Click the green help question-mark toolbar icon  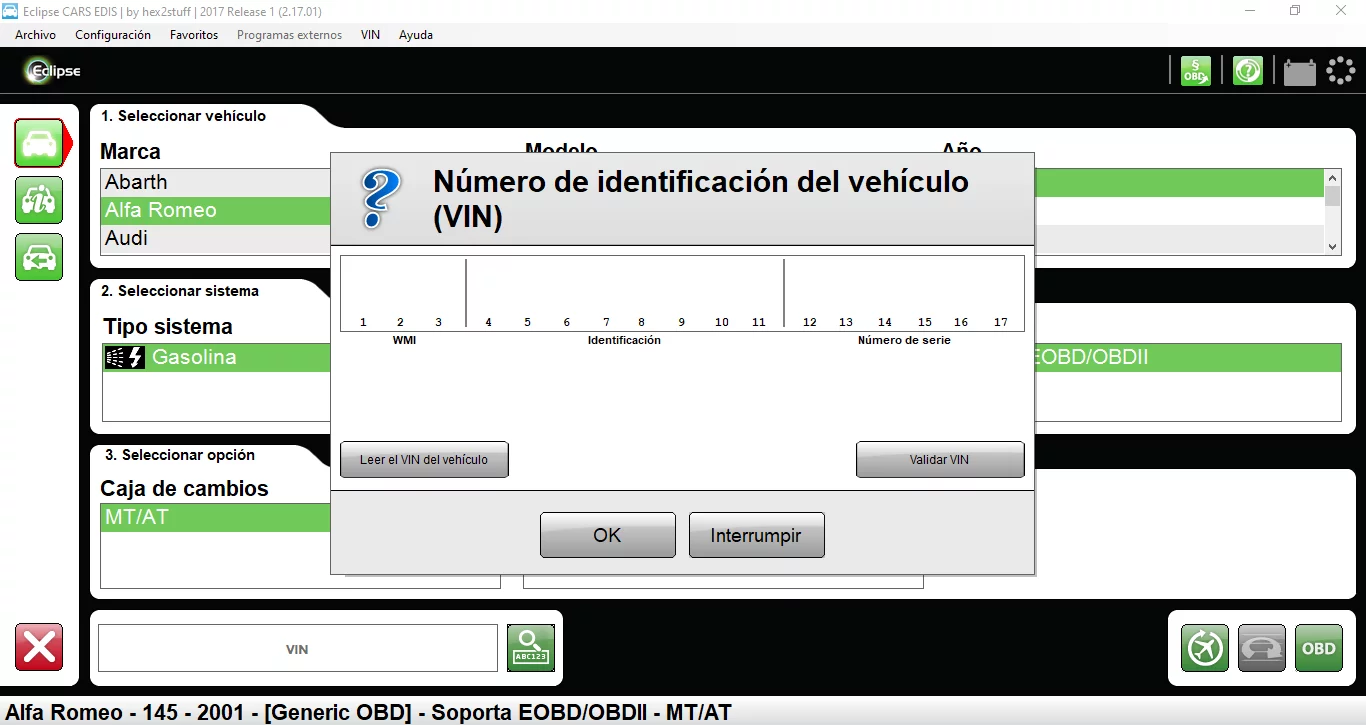click(x=1247, y=70)
